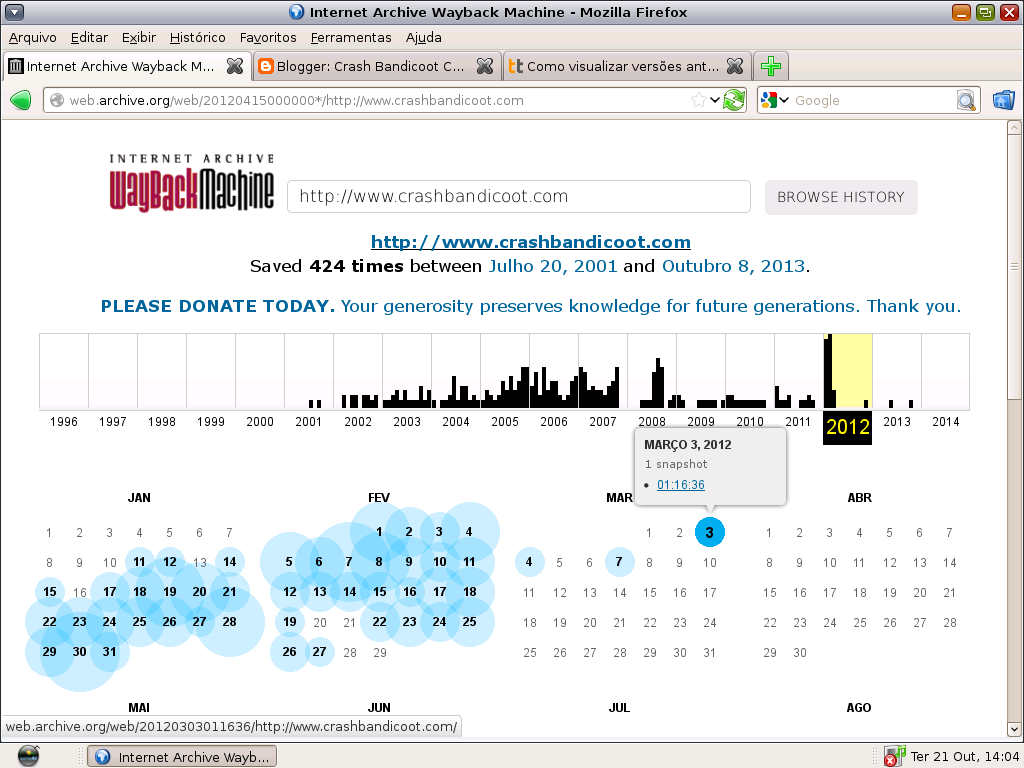Open the Exibir menu
This screenshot has width=1024, height=768.
click(138, 37)
